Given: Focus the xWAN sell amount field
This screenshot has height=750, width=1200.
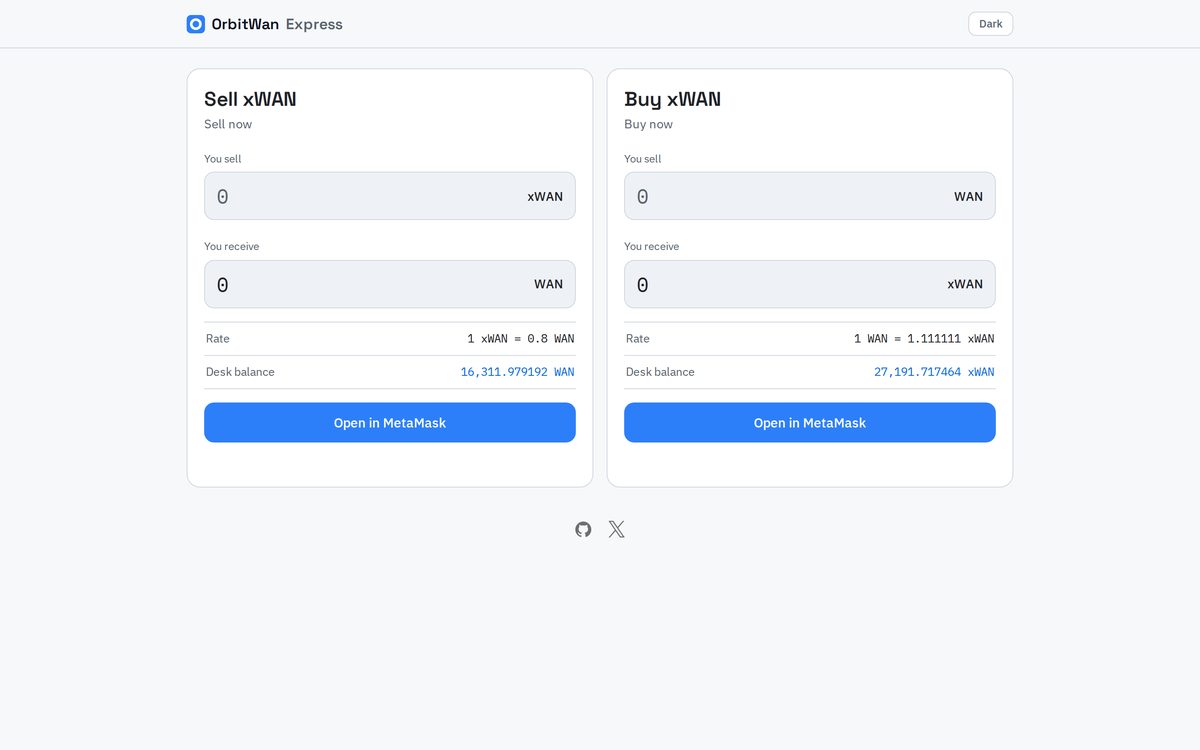Looking at the screenshot, I should (390, 196).
